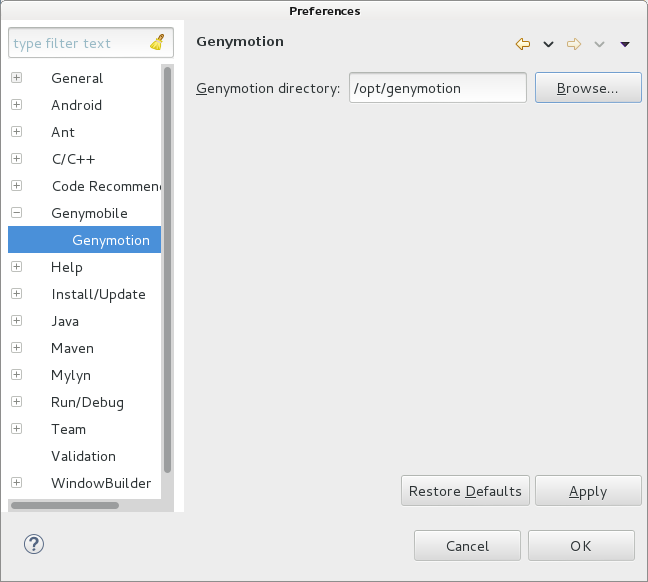
Task: Select the General preferences category
Action: point(77,78)
